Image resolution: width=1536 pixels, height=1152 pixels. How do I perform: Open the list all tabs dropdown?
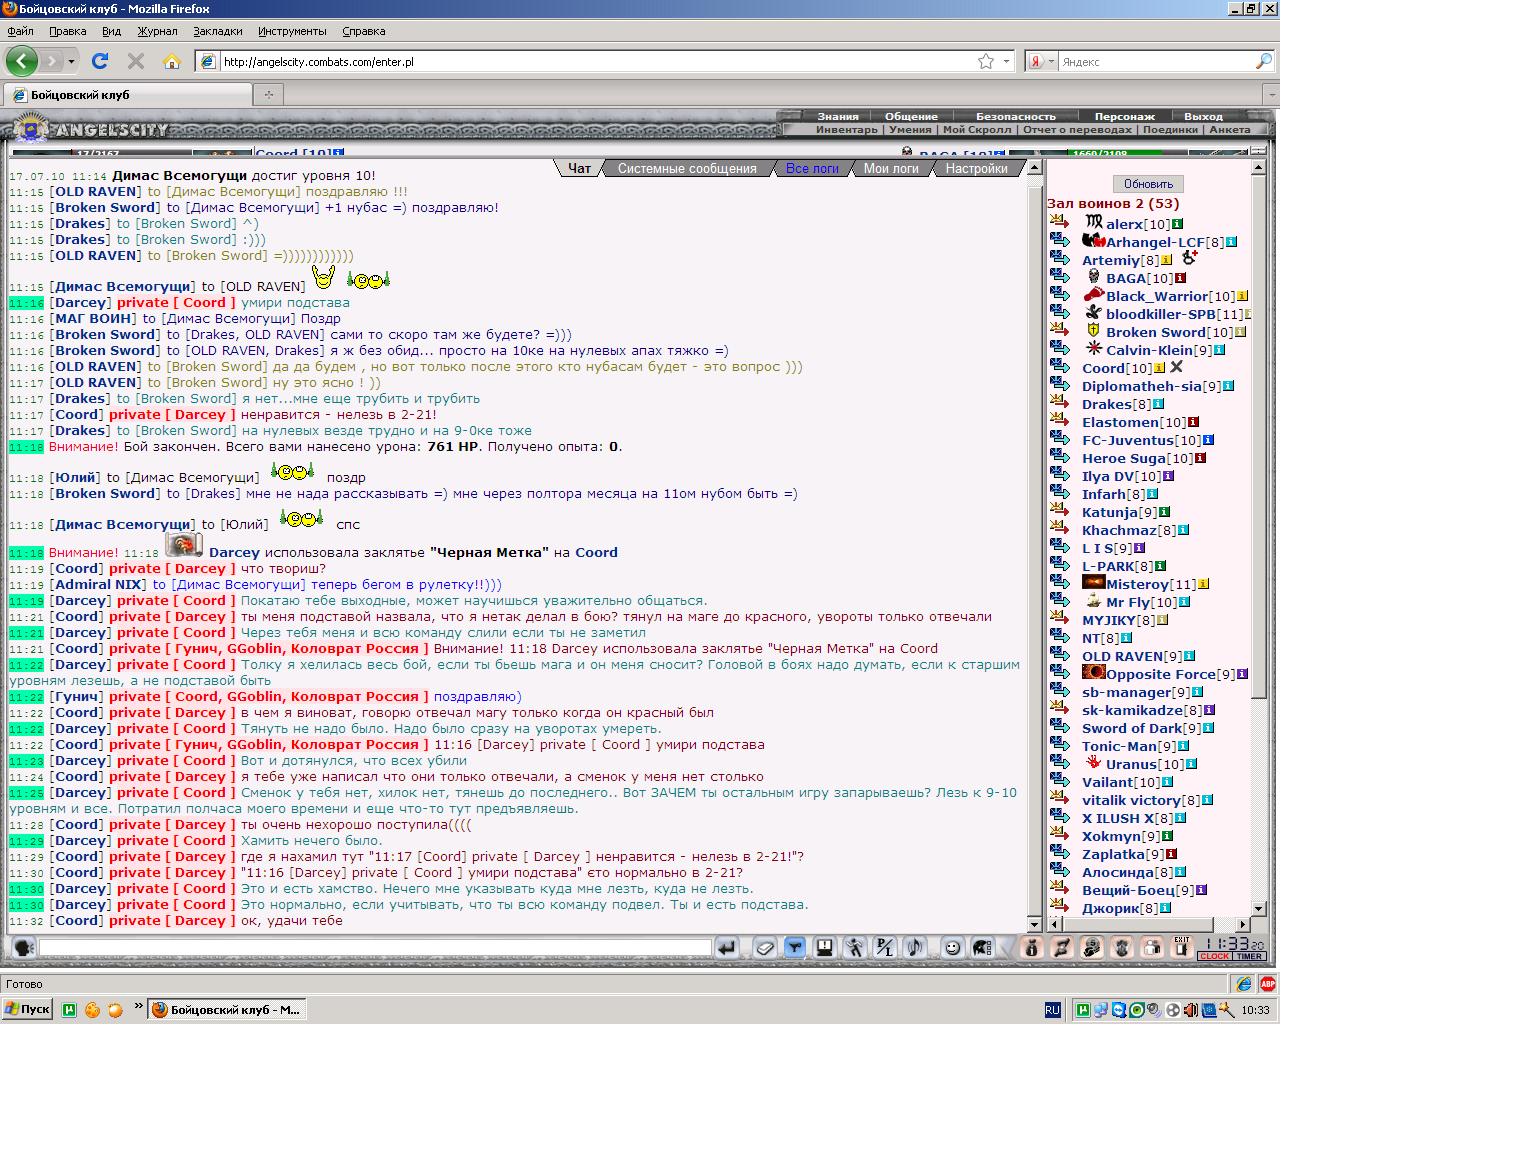coord(1271,95)
